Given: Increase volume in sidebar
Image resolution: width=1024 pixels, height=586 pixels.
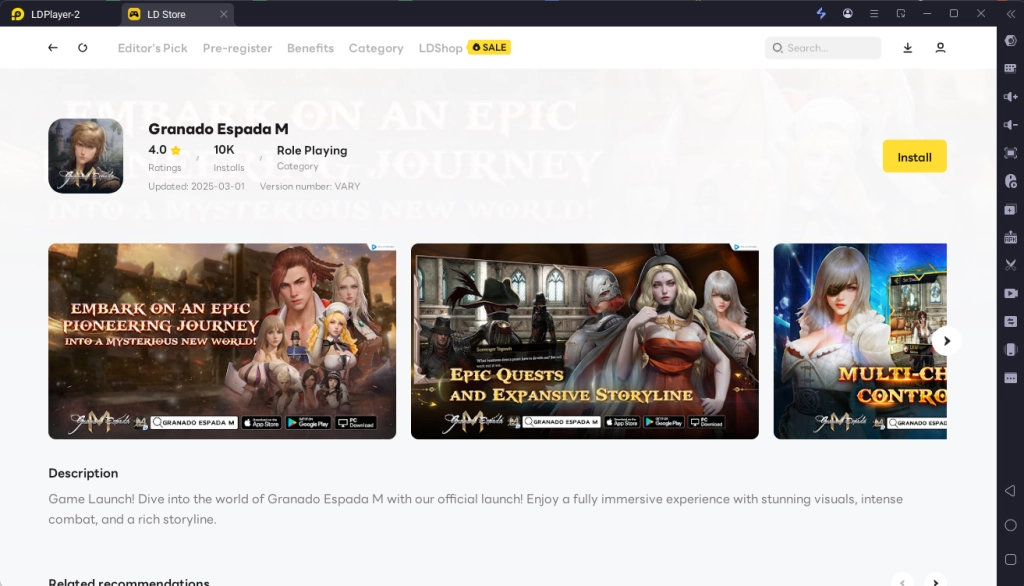Looking at the screenshot, I should [1011, 97].
